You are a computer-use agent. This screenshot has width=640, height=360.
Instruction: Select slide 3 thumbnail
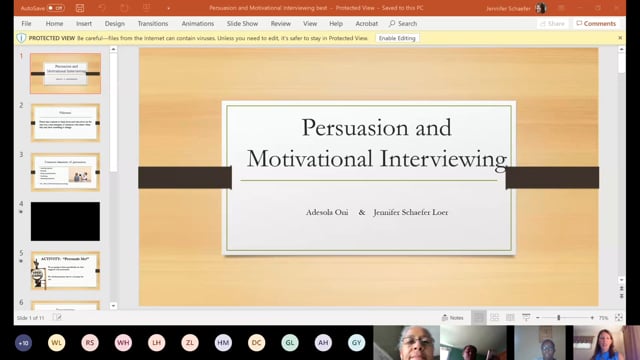point(65,172)
